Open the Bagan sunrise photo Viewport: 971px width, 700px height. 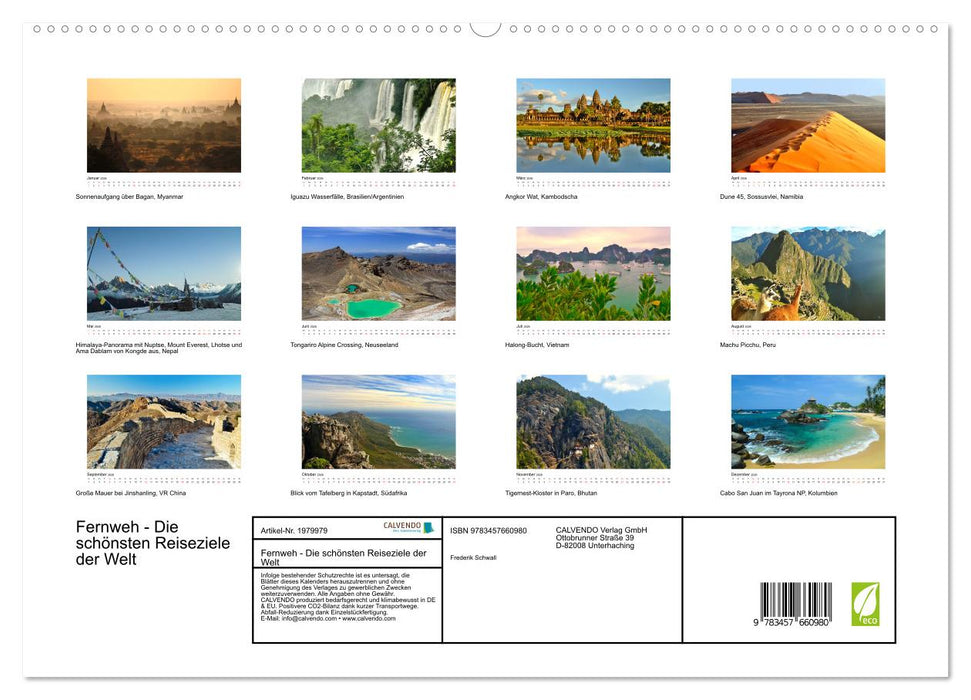pyautogui.click(x=164, y=126)
